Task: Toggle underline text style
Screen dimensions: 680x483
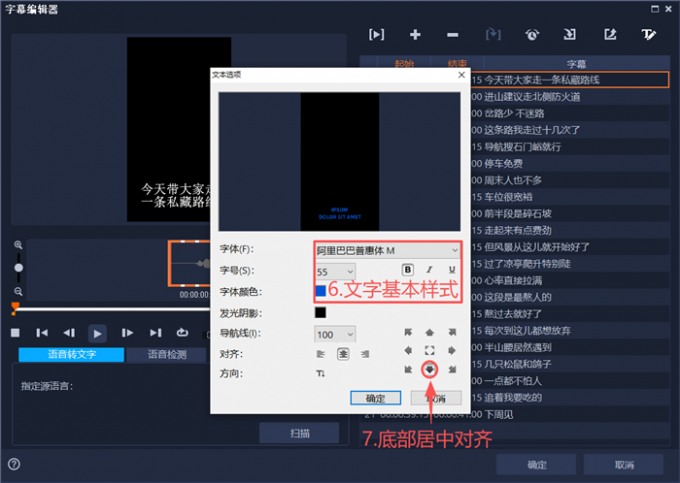Action: (452, 270)
